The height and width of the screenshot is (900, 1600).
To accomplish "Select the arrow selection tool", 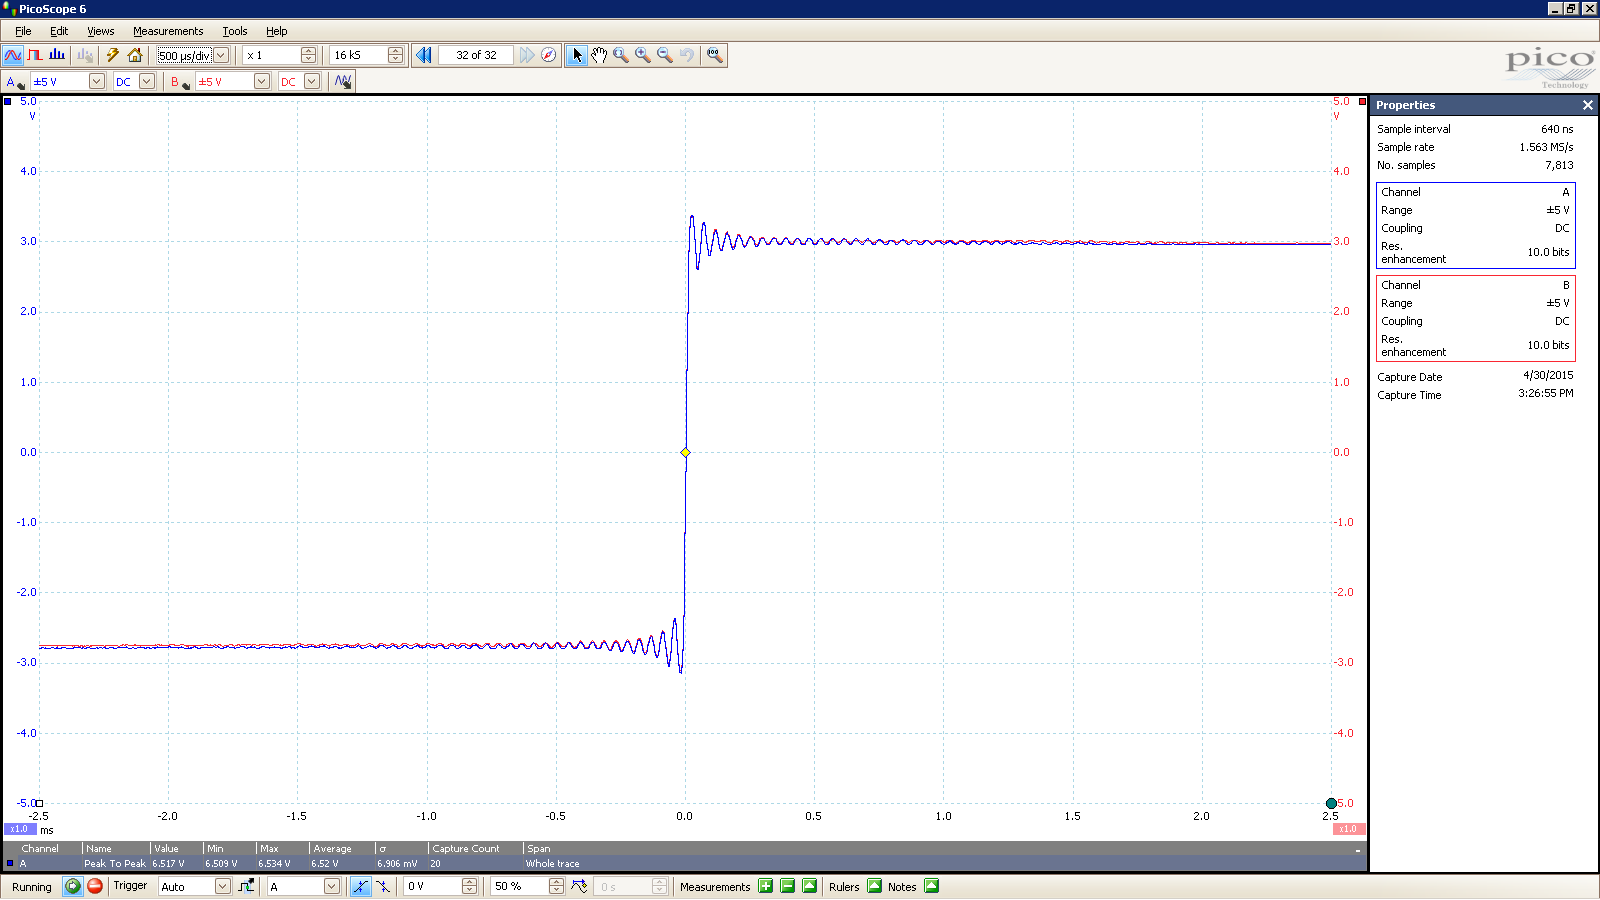I will (x=576, y=55).
